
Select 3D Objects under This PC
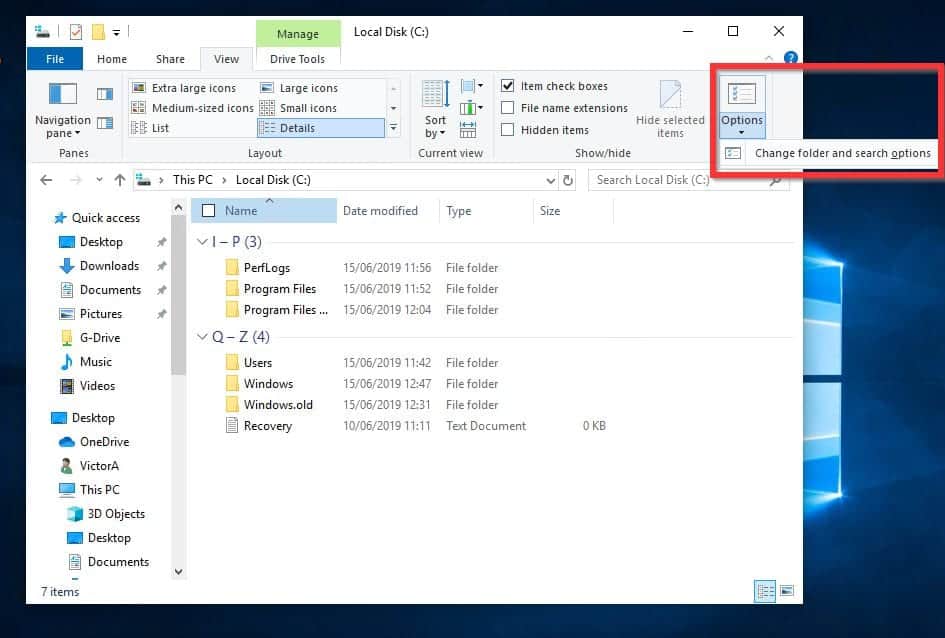(x=106, y=514)
